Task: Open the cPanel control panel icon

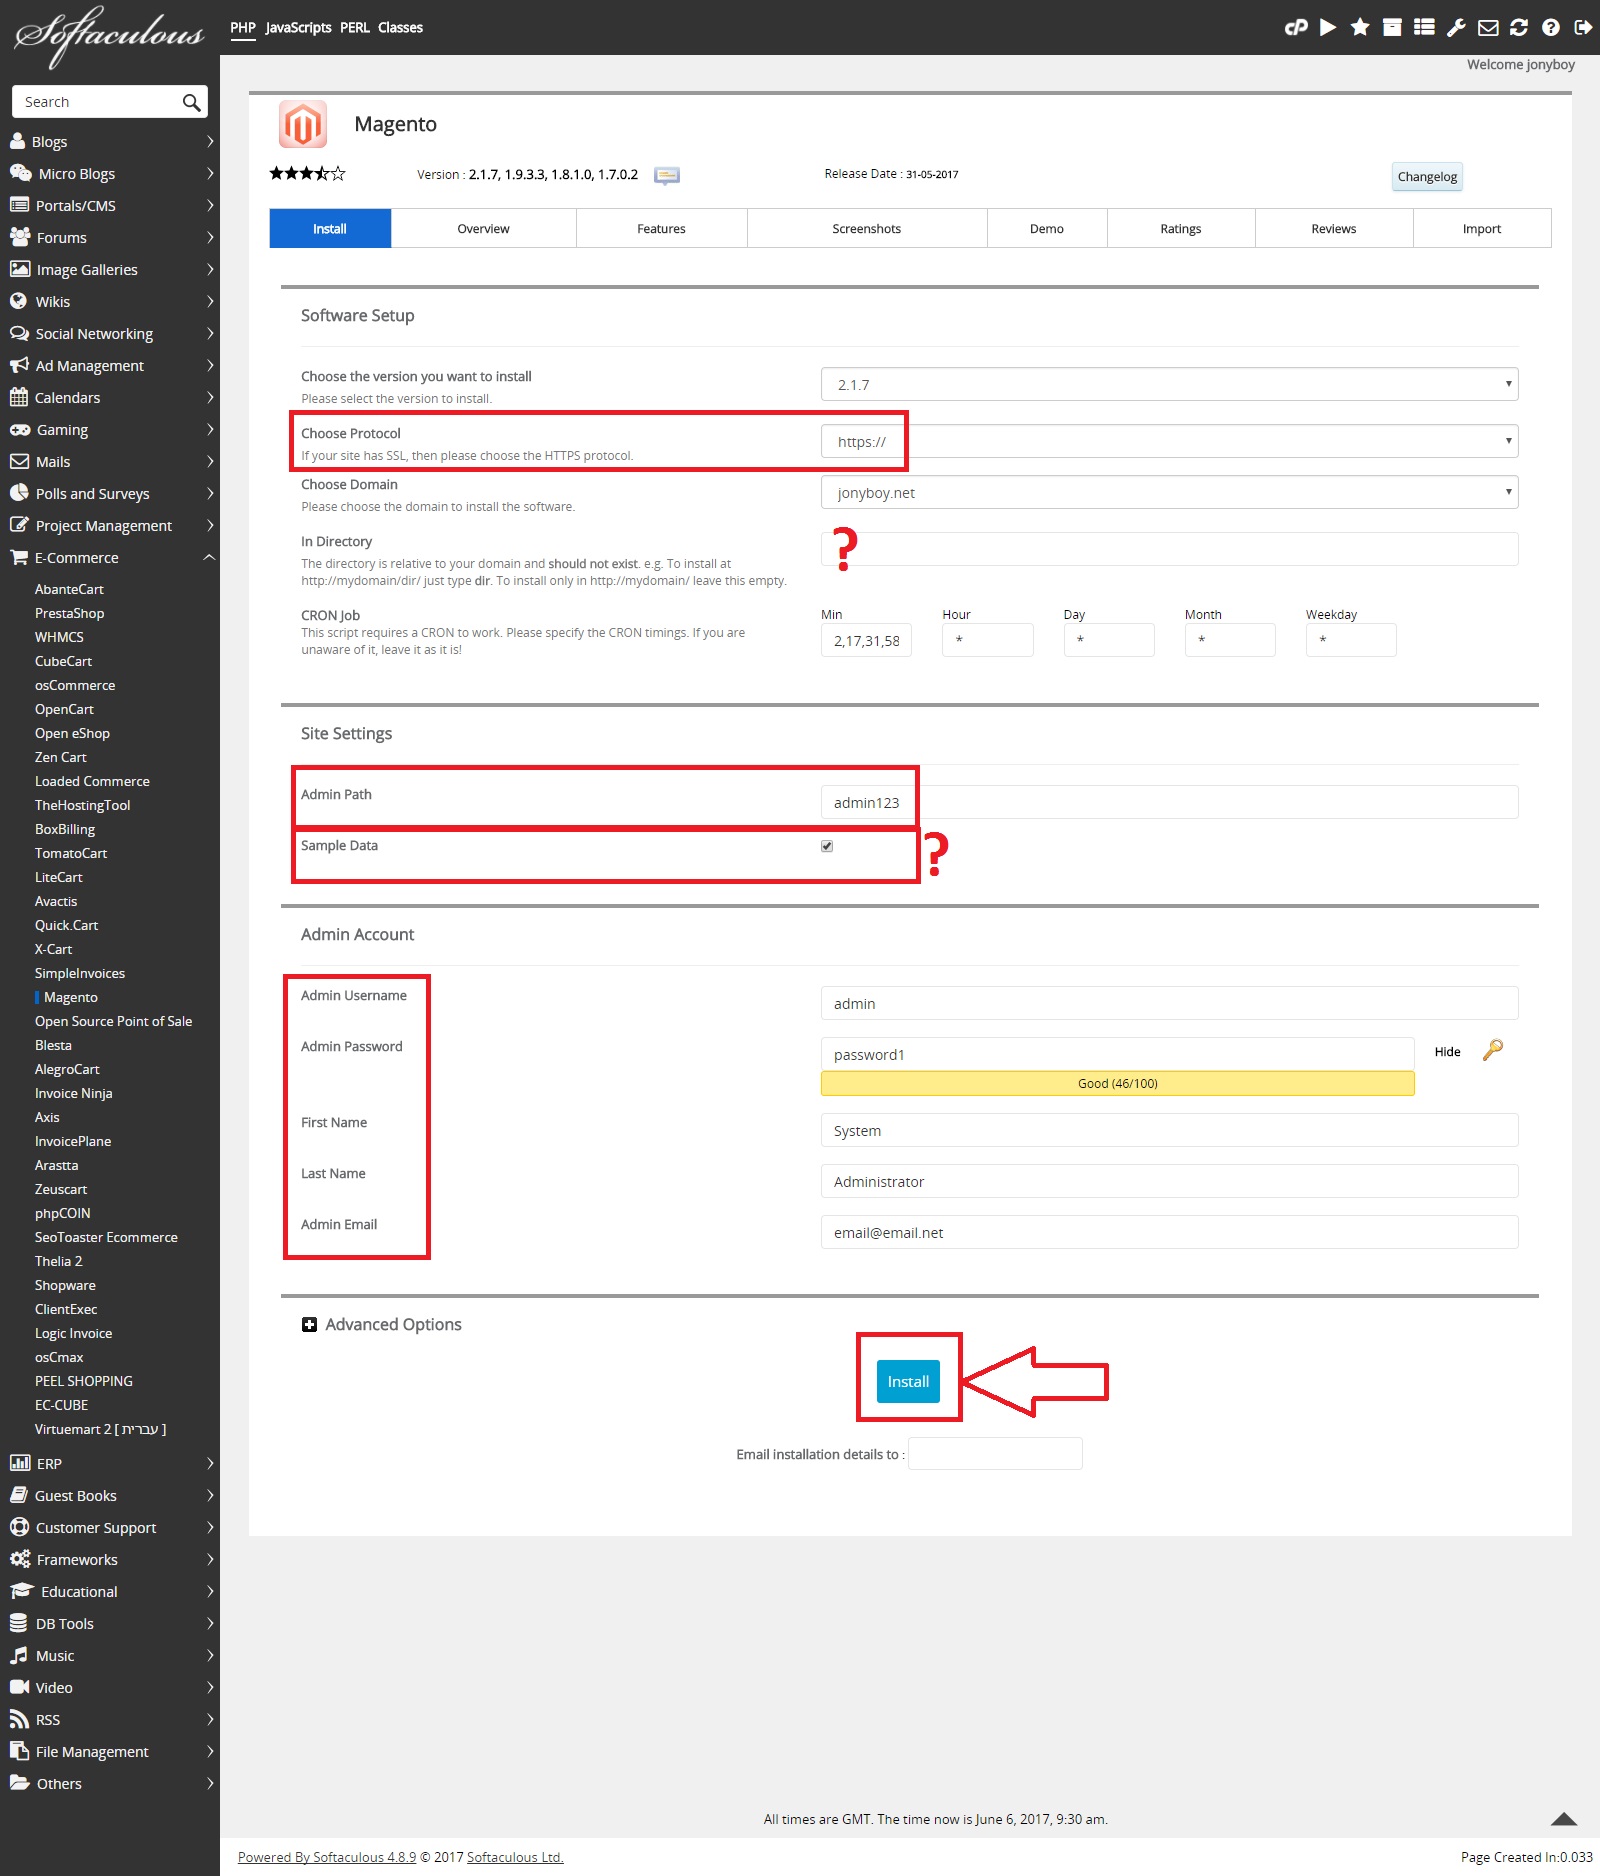Action: pos(1296,27)
